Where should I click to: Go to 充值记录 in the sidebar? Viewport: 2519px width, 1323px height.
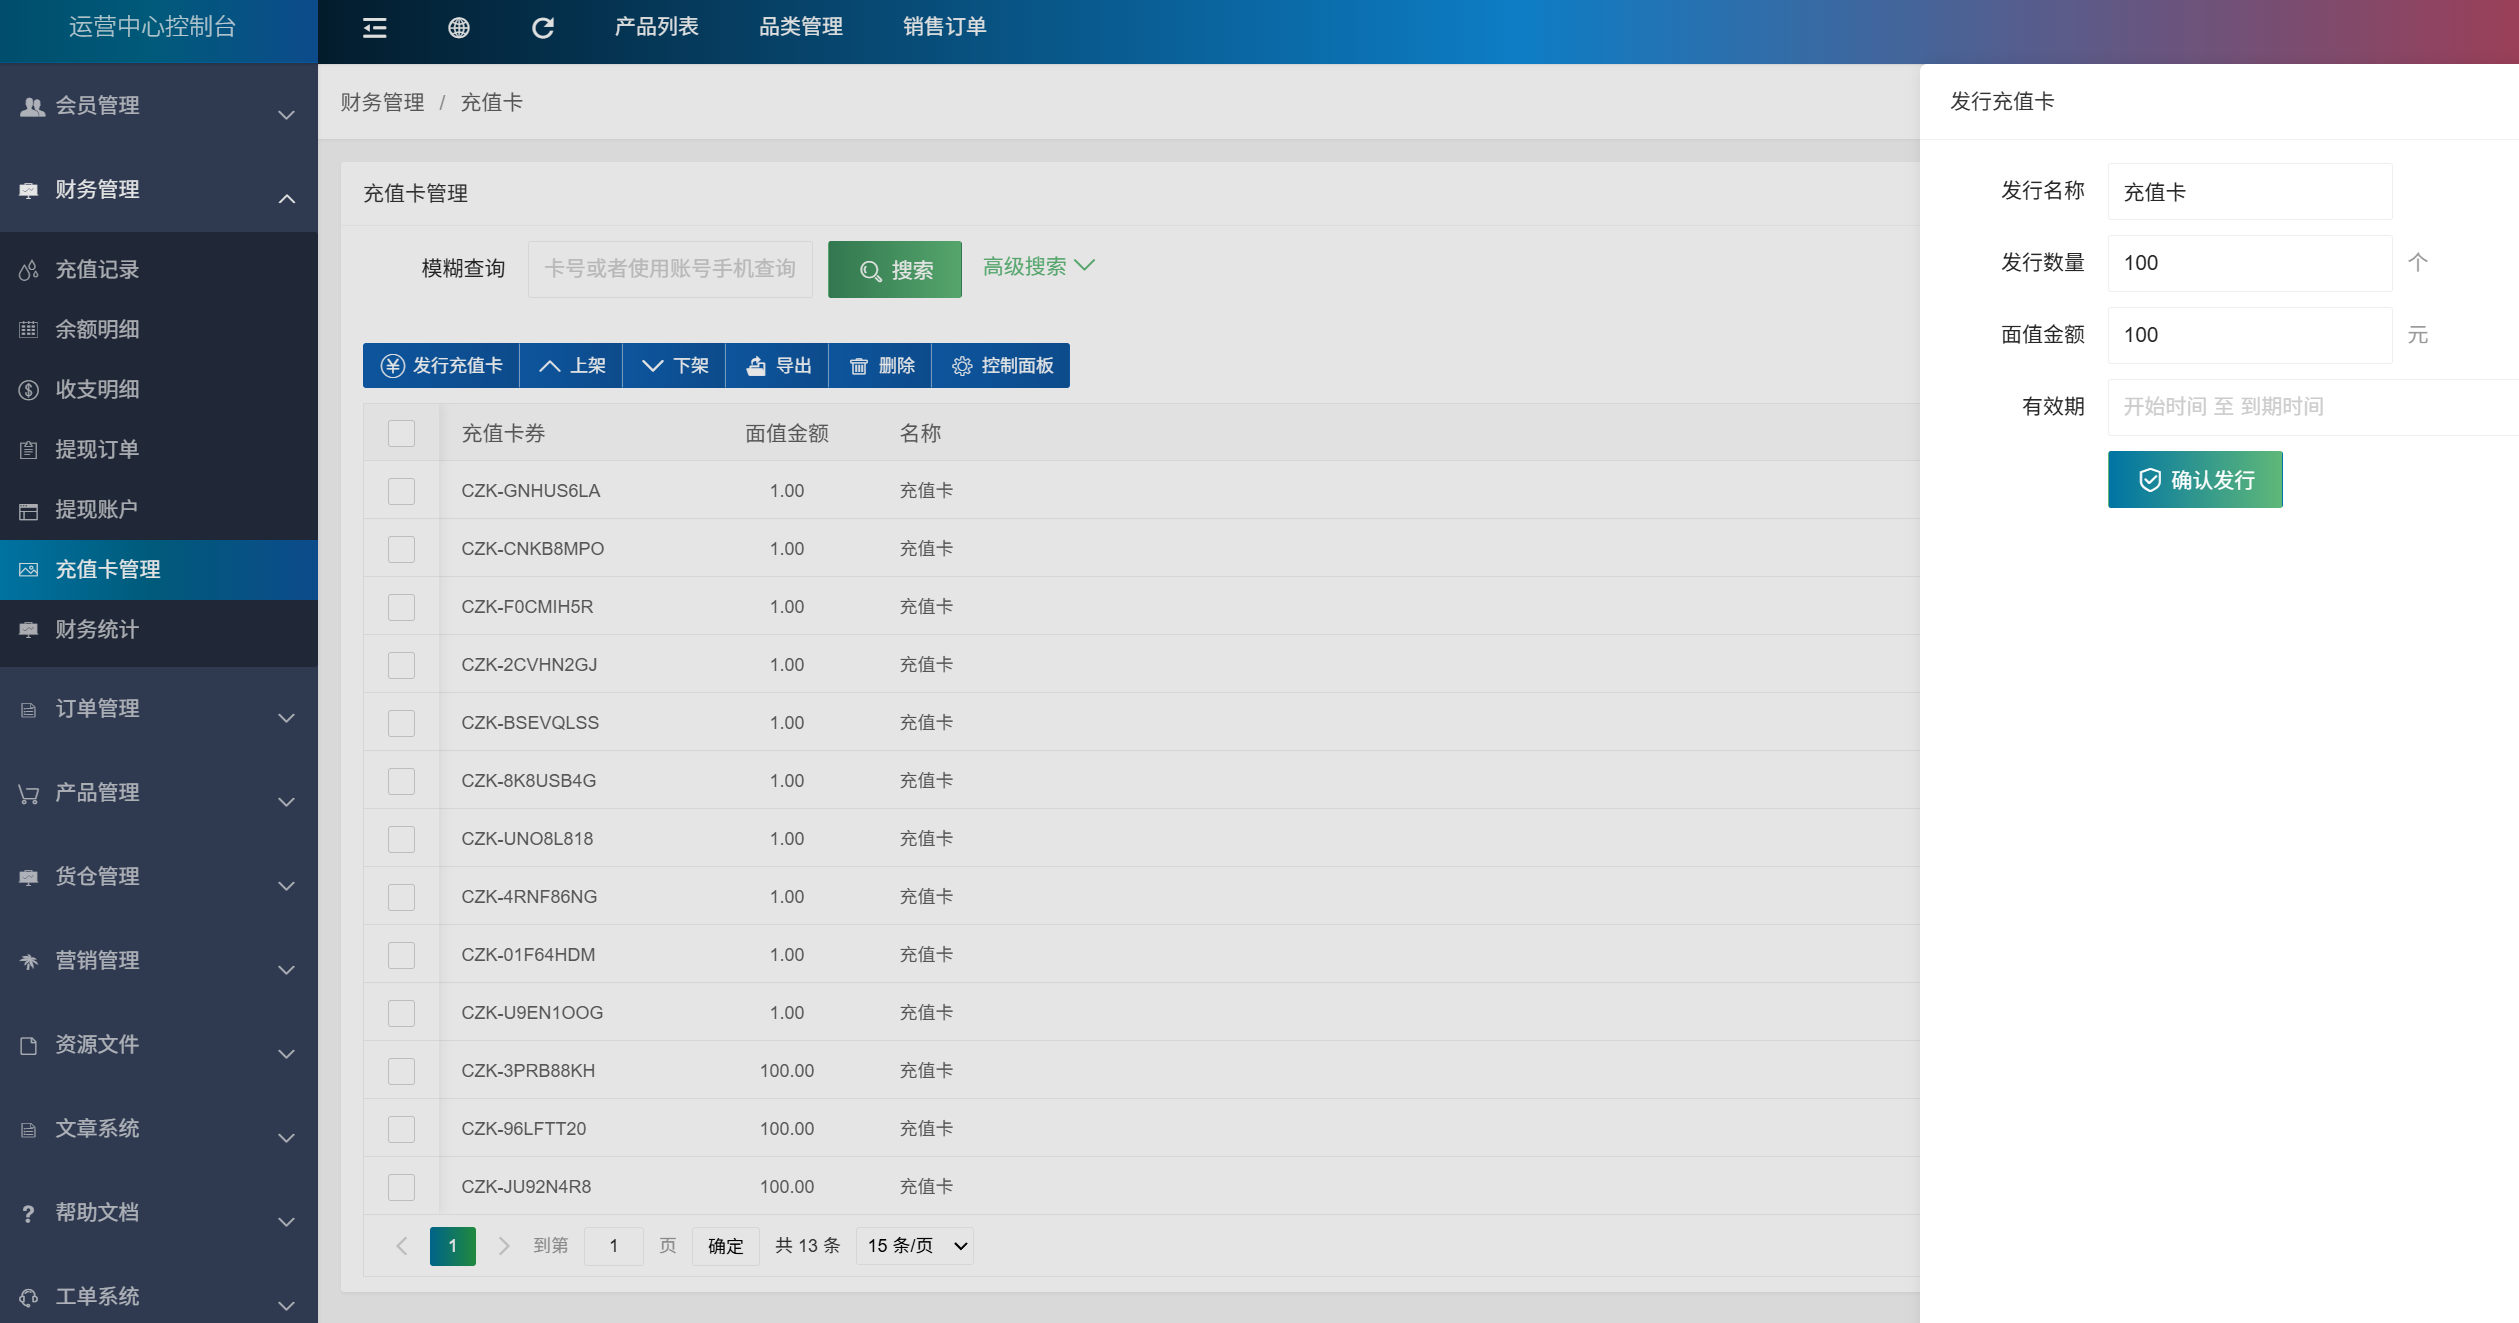click(x=97, y=270)
